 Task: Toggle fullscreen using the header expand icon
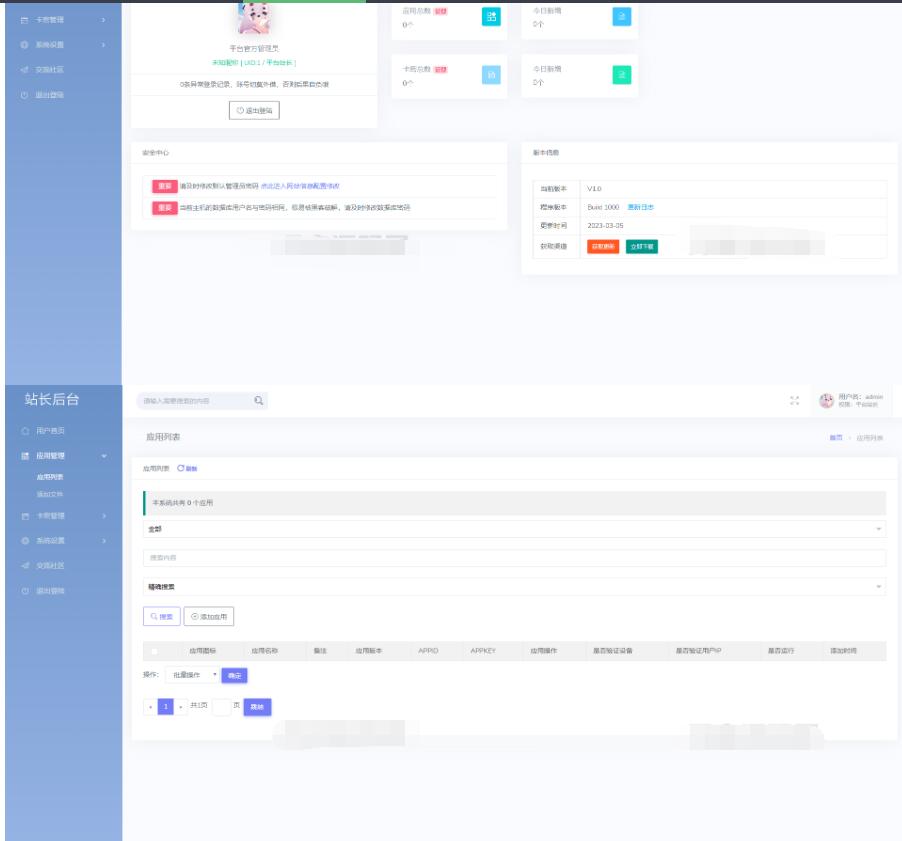point(794,401)
